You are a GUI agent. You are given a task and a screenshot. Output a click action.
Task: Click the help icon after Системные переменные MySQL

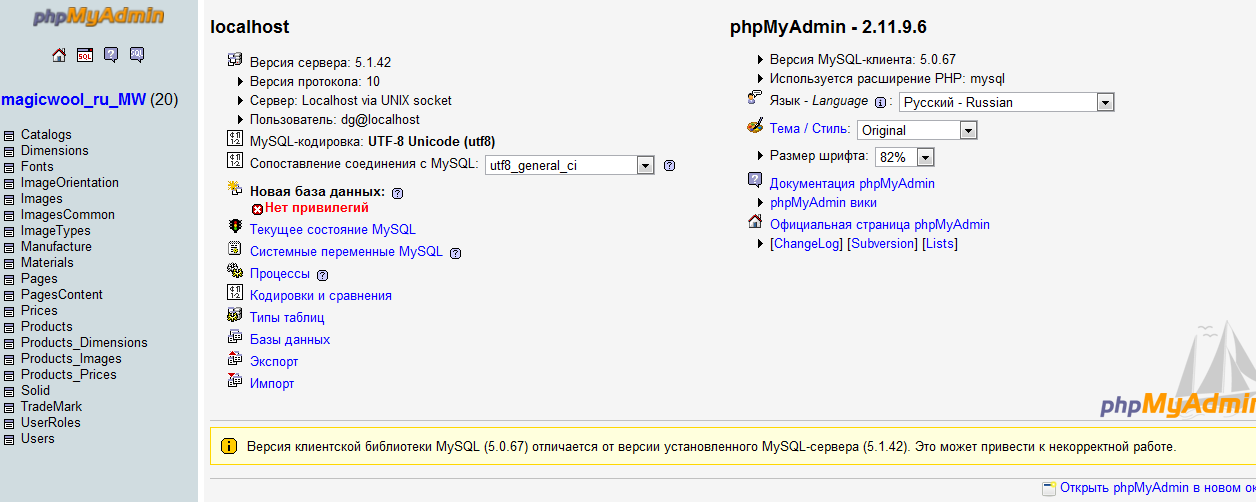pos(455,253)
